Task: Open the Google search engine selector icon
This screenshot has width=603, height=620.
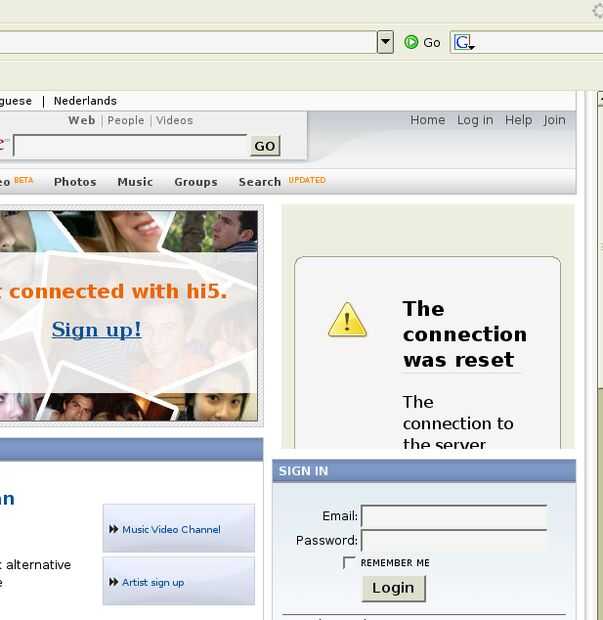Action: click(464, 42)
